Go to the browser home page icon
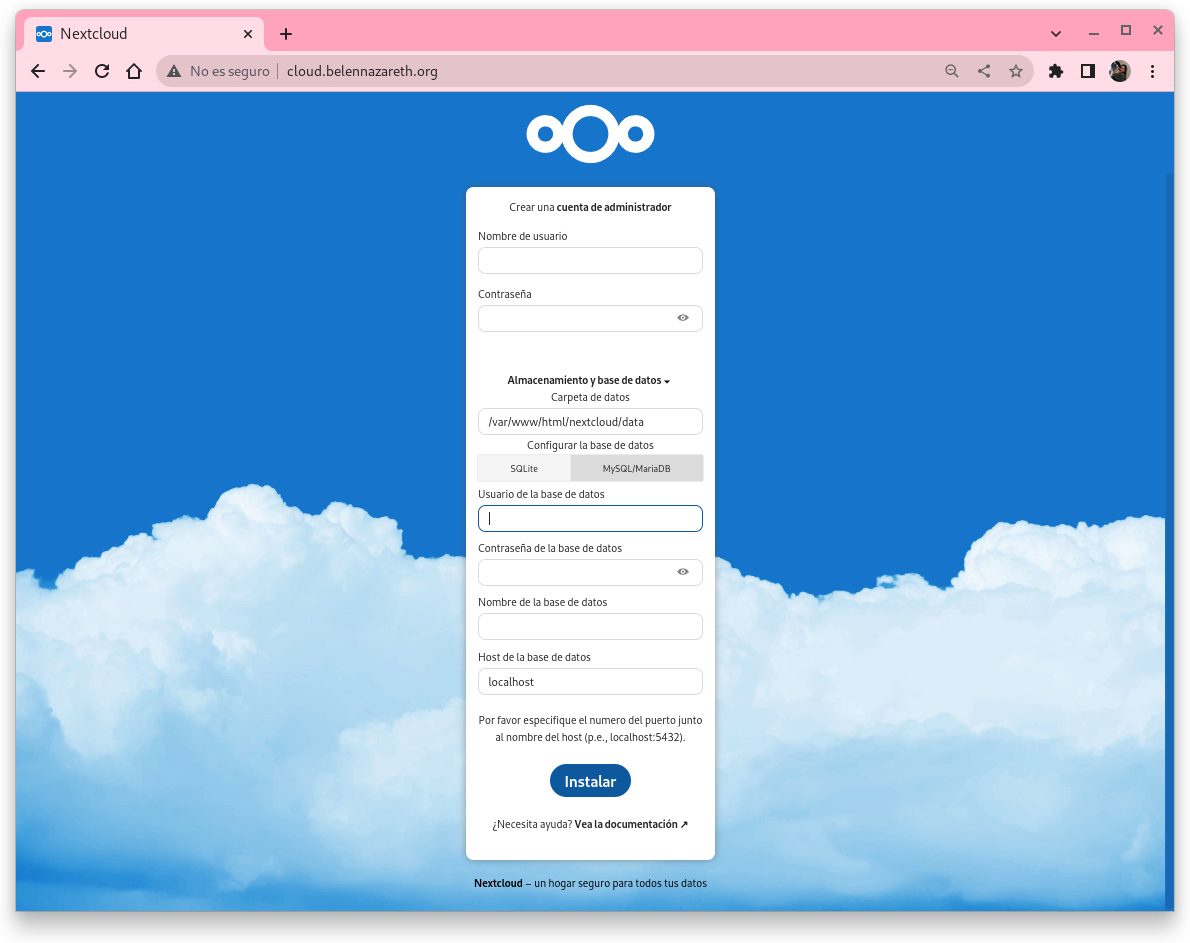Image resolution: width=1190 pixels, height=943 pixels. (x=134, y=71)
